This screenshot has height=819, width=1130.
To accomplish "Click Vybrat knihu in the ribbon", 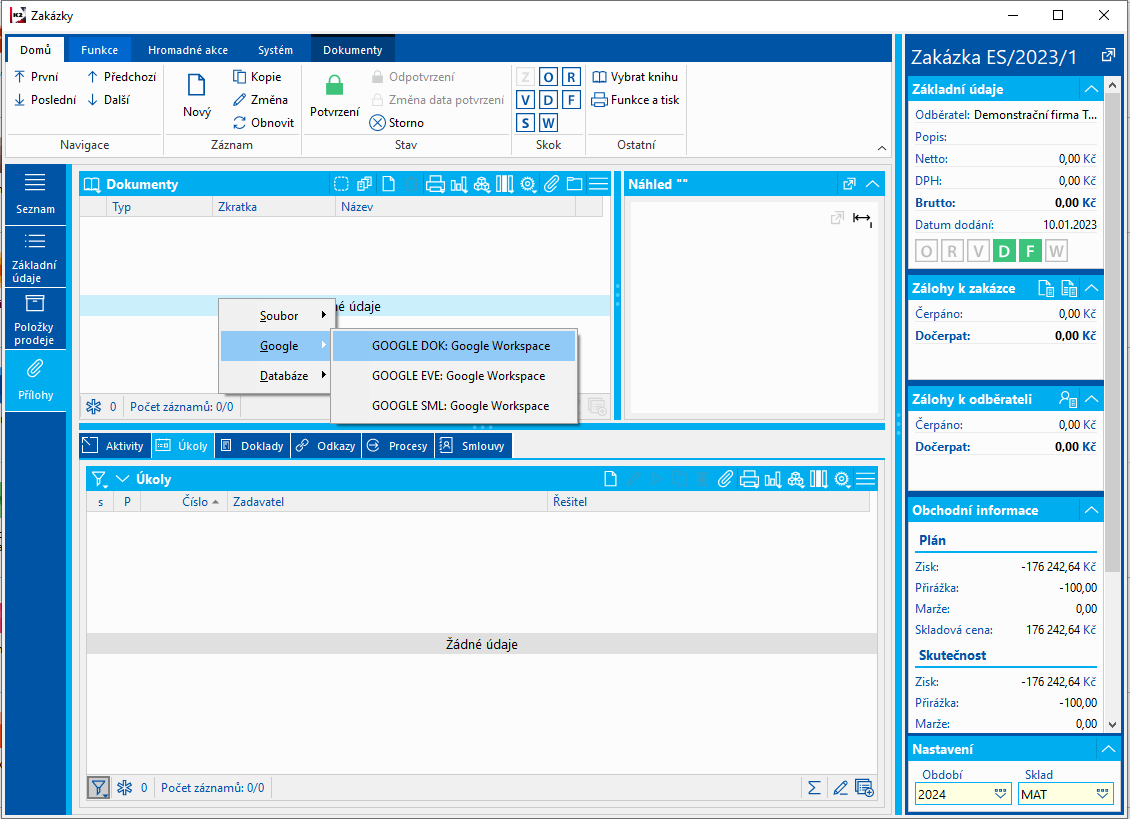I will pyautogui.click(x=635, y=76).
